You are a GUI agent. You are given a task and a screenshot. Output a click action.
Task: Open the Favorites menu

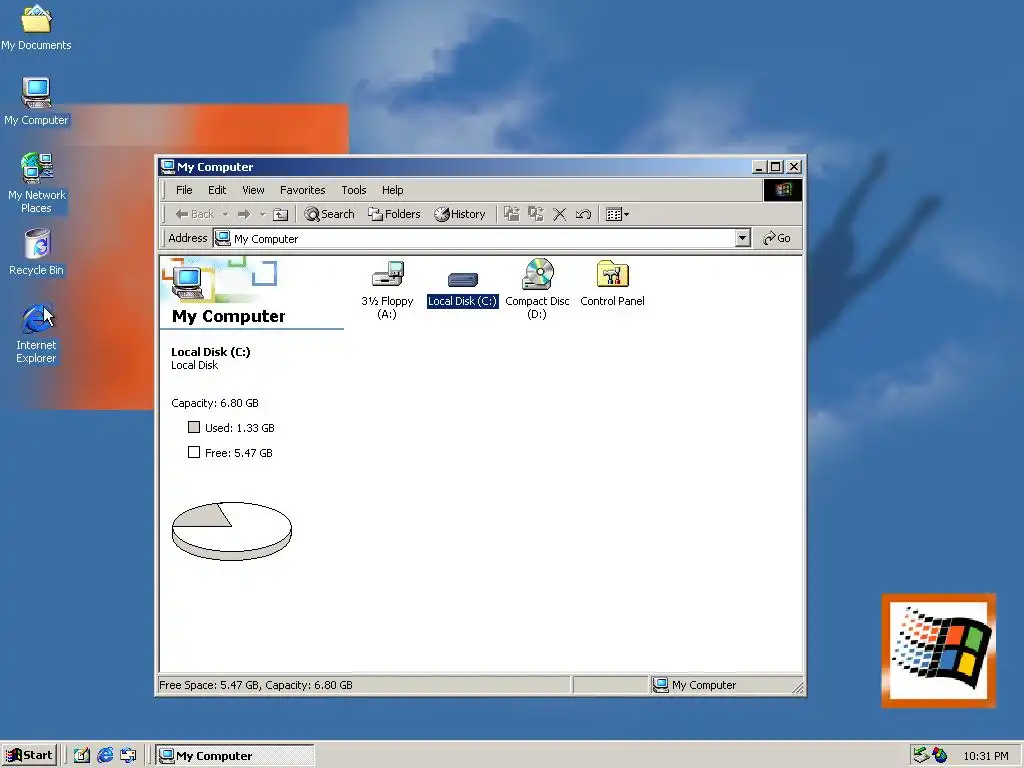[x=302, y=190]
